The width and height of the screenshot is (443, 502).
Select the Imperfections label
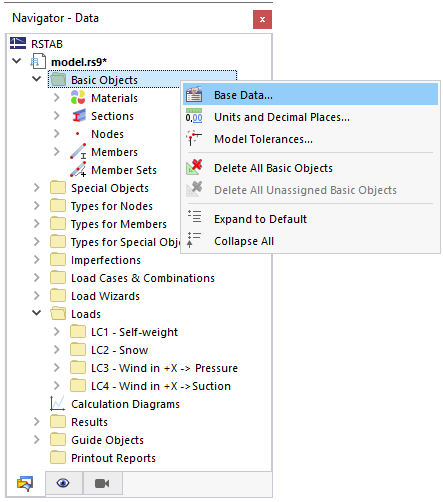[x=106, y=260]
